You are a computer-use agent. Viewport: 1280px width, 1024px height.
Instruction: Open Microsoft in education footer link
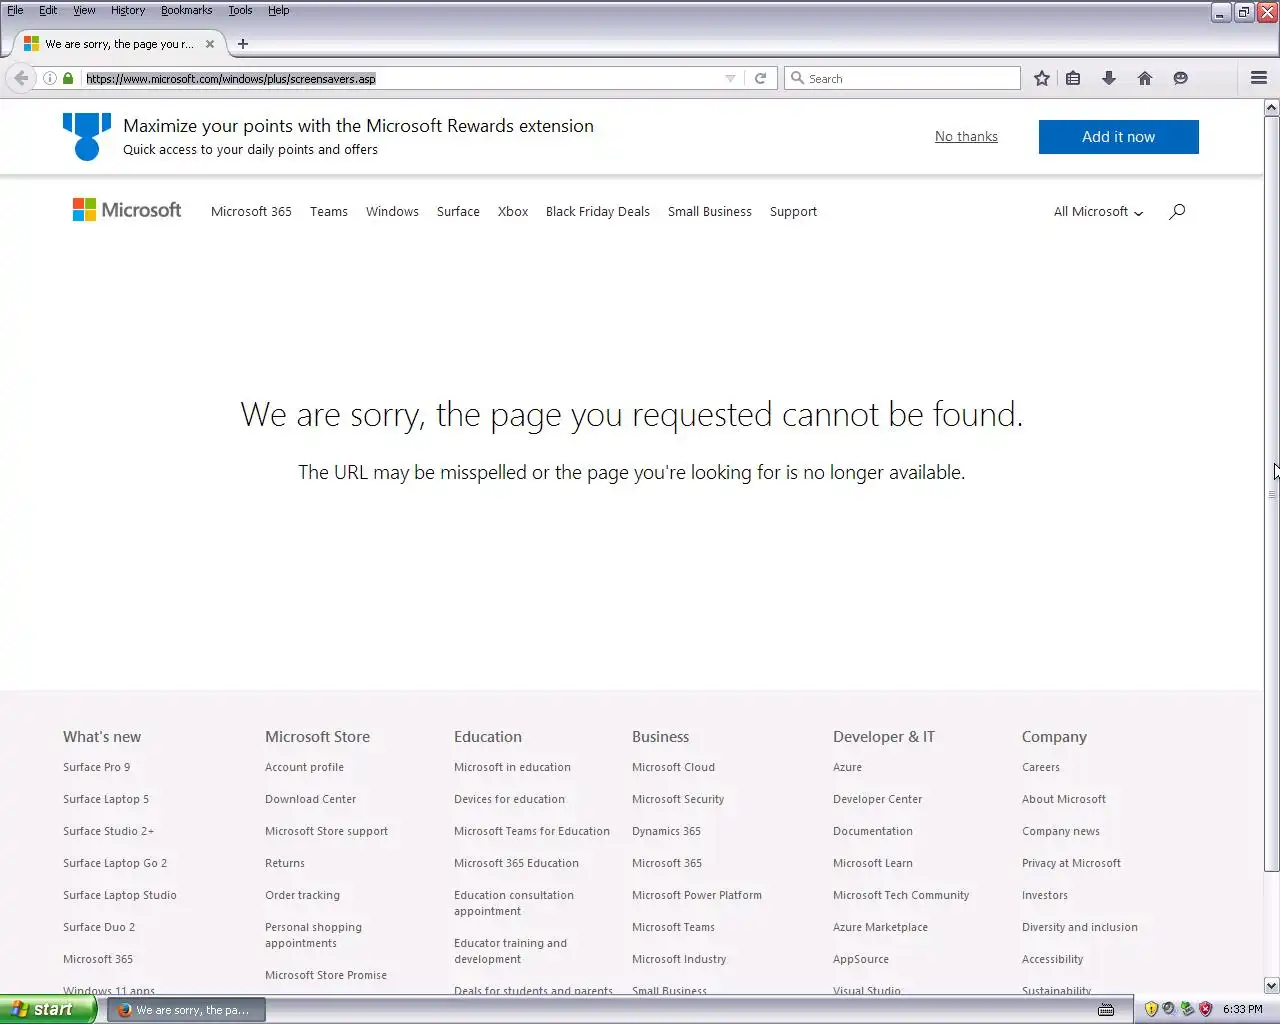point(512,767)
